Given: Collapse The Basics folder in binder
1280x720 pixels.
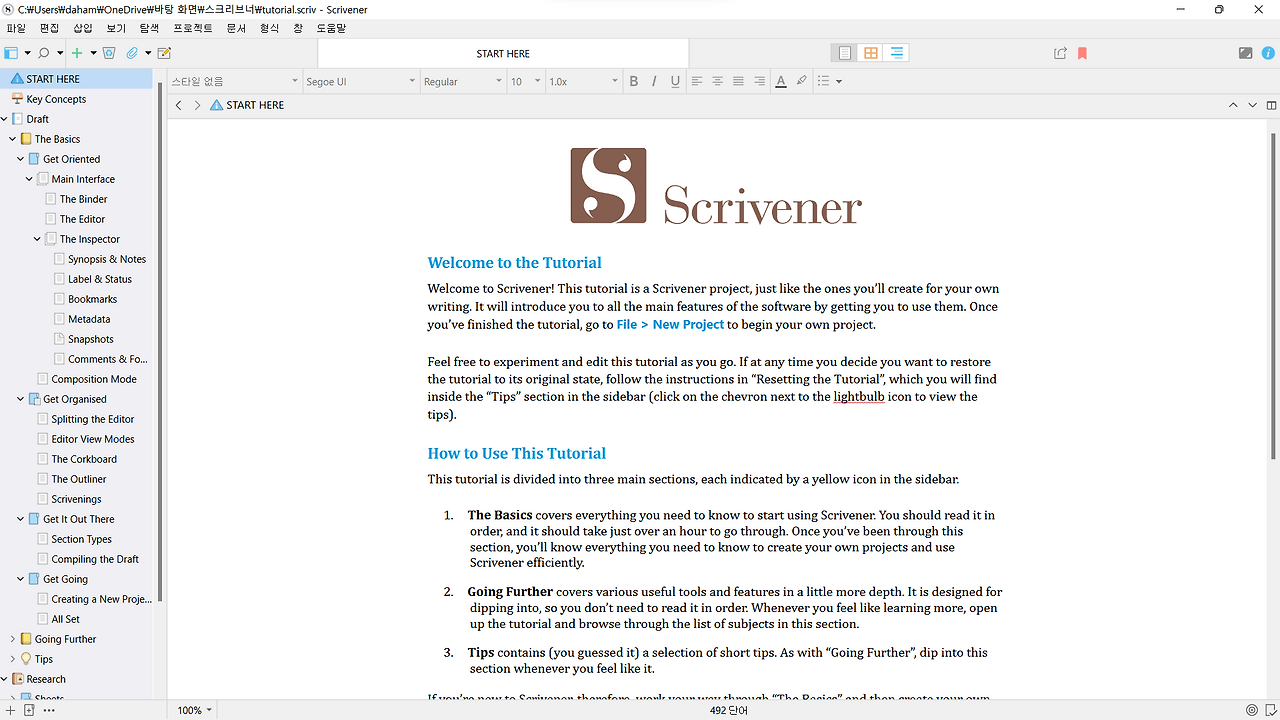Looking at the screenshot, I should 13,139.
